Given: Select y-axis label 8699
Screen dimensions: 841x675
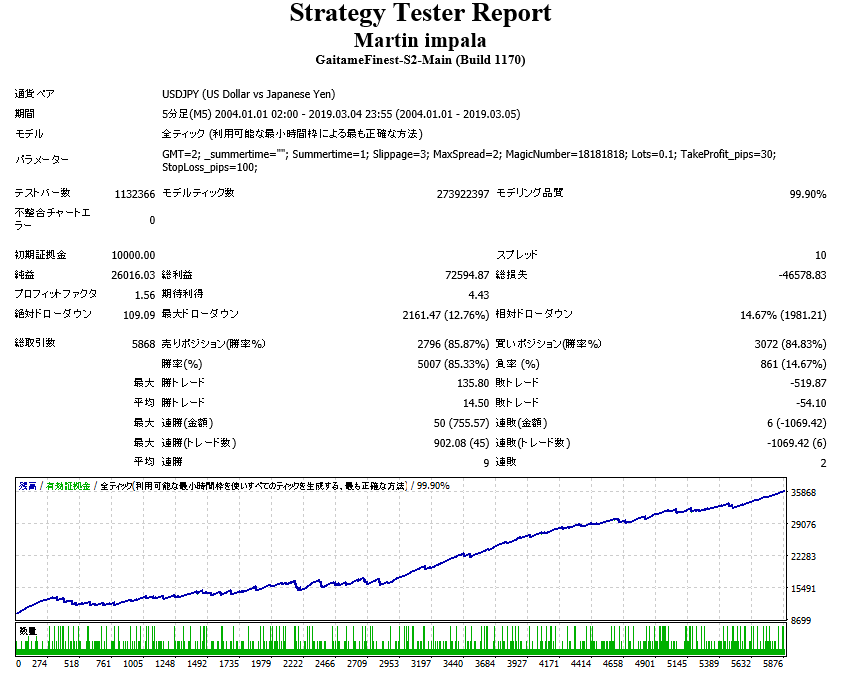Looking at the screenshot, I should [x=801, y=621].
